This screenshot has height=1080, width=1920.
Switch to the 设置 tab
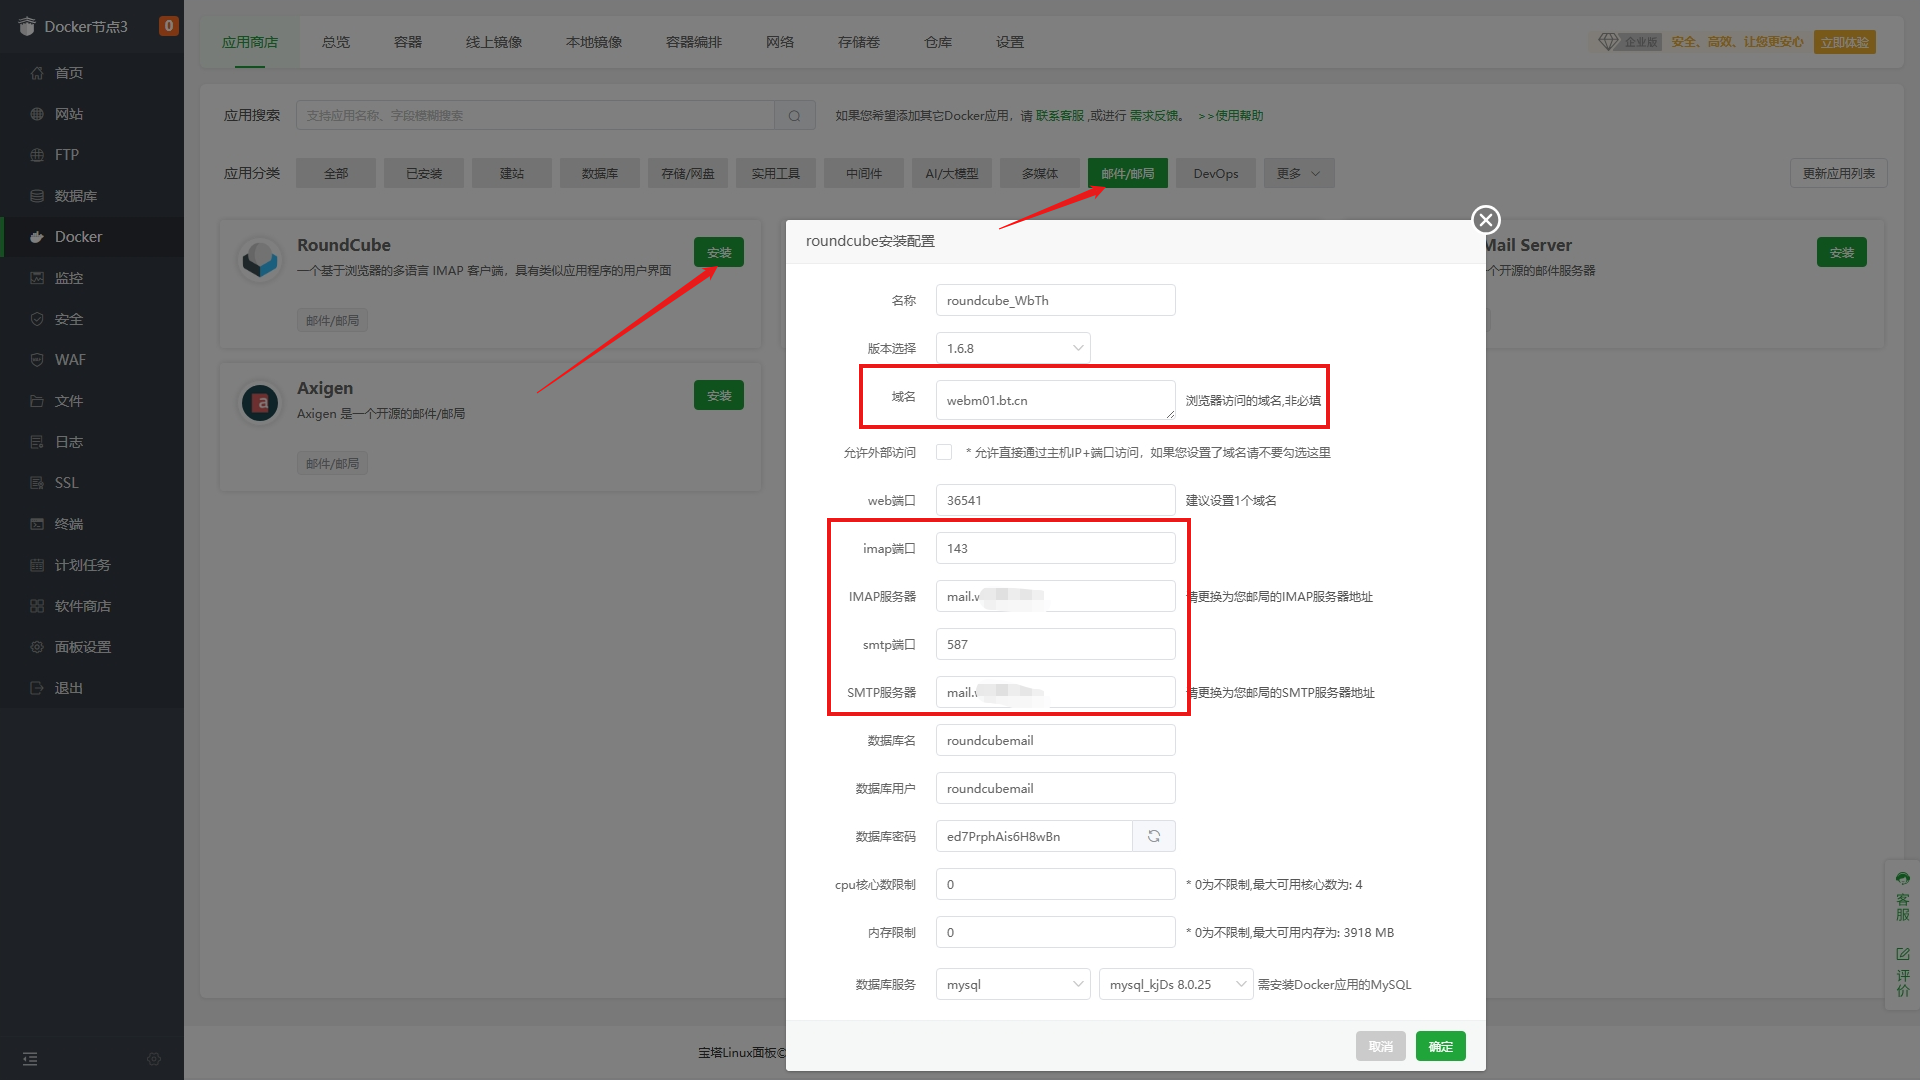(1010, 42)
